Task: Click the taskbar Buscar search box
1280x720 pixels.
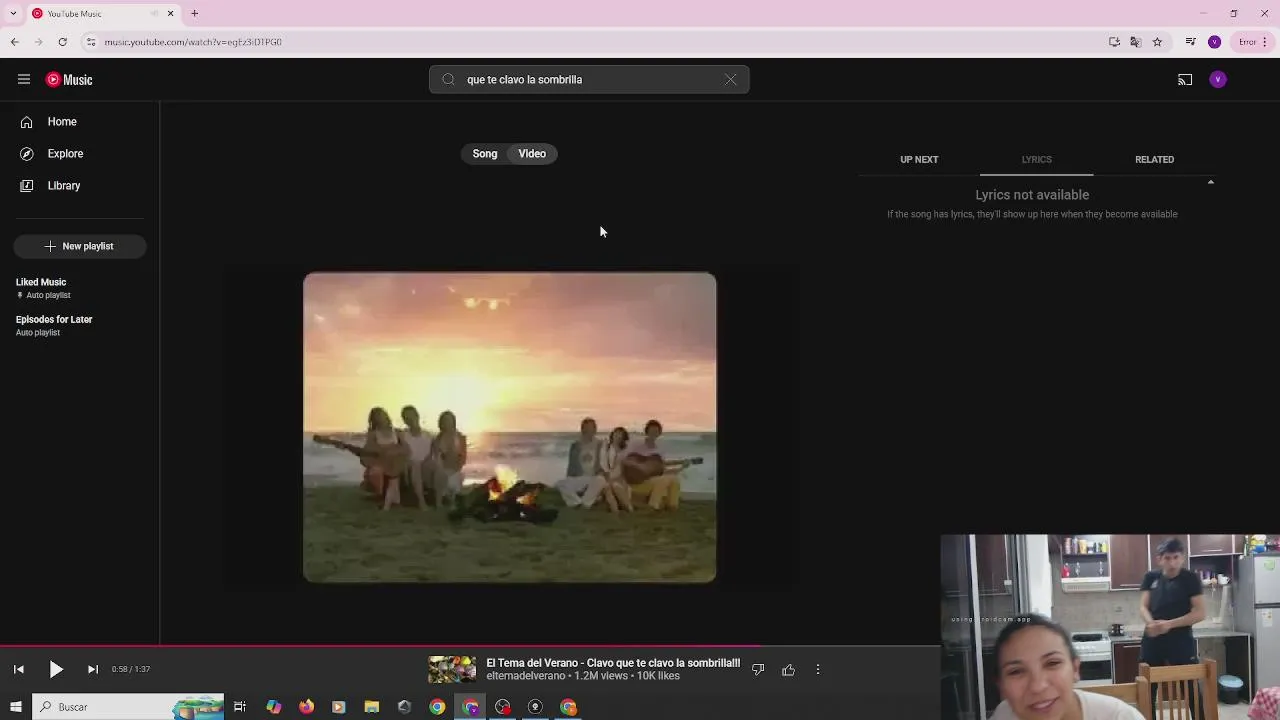Action: click(128, 707)
